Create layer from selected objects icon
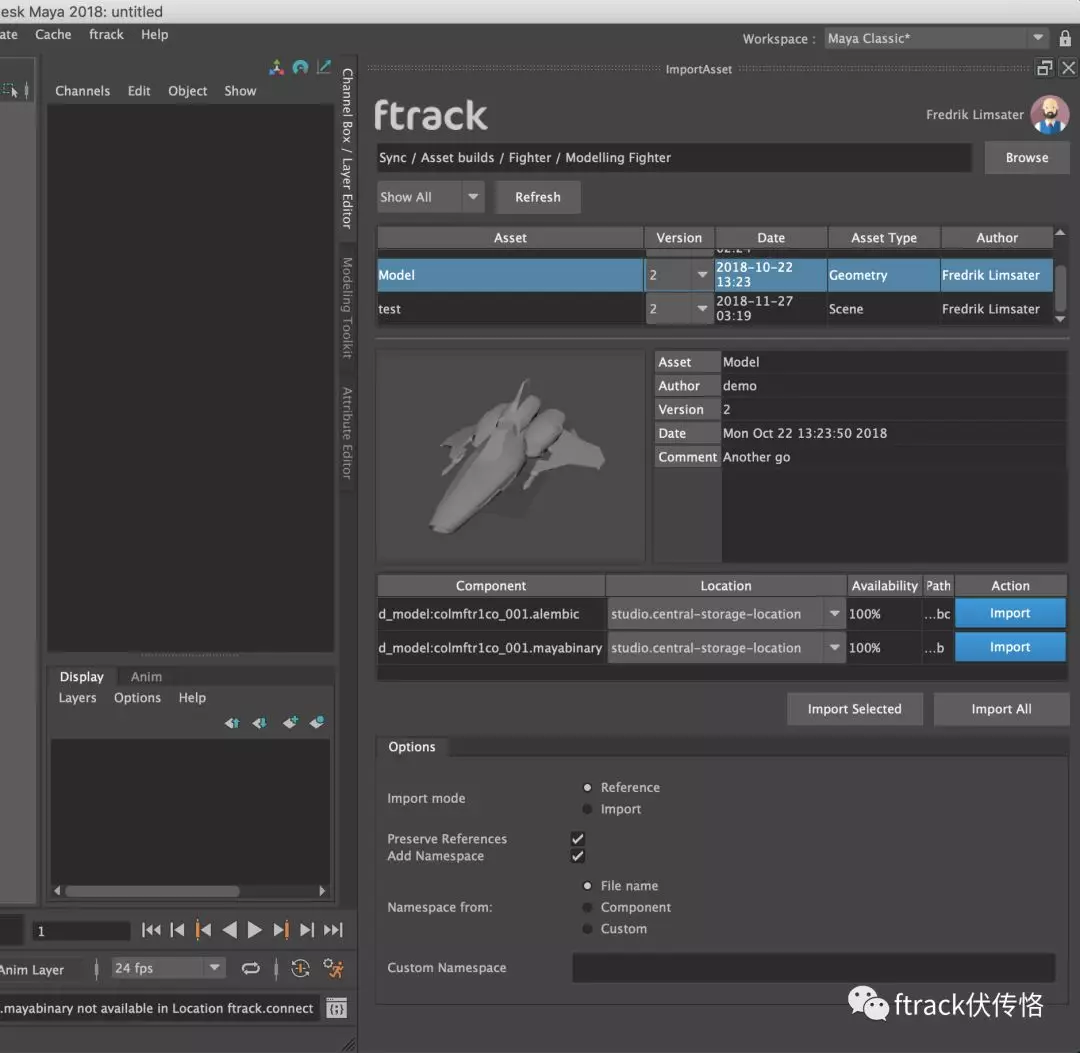 tap(317, 722)
